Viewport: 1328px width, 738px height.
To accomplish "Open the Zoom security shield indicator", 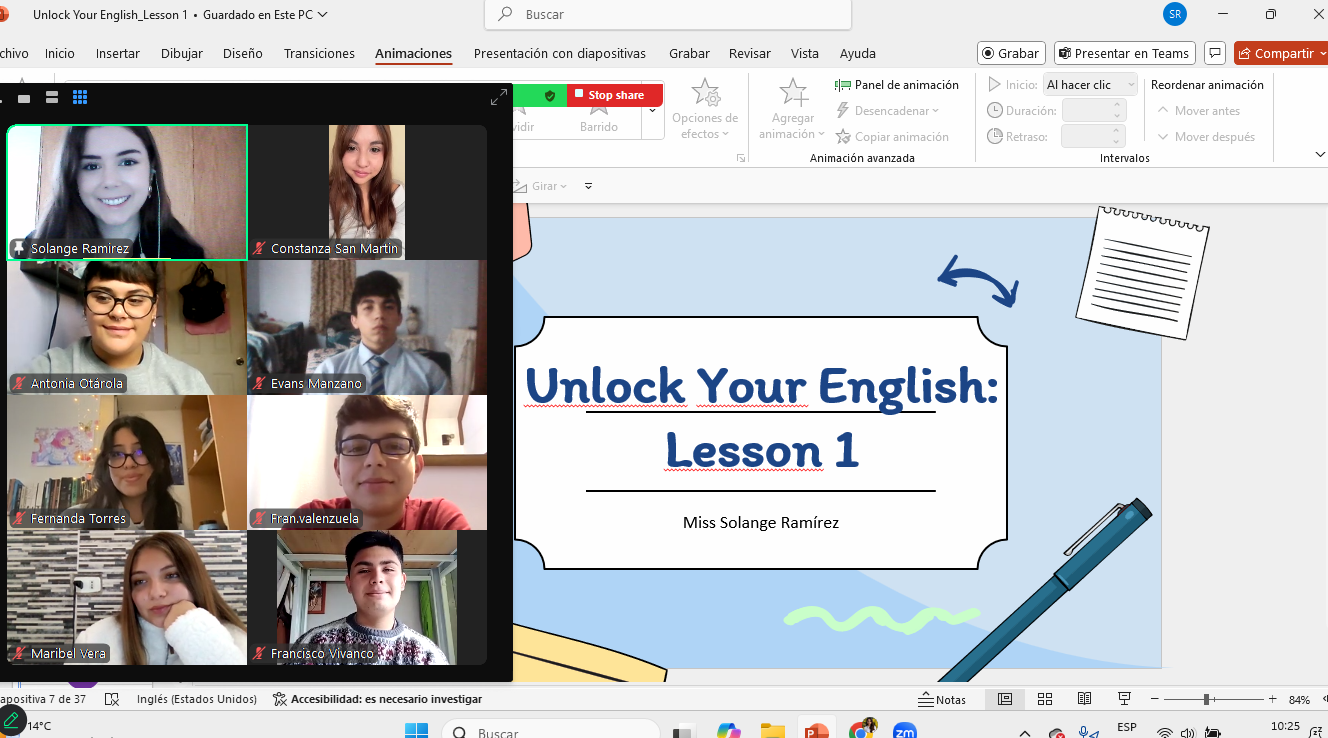I will [550, 95].
